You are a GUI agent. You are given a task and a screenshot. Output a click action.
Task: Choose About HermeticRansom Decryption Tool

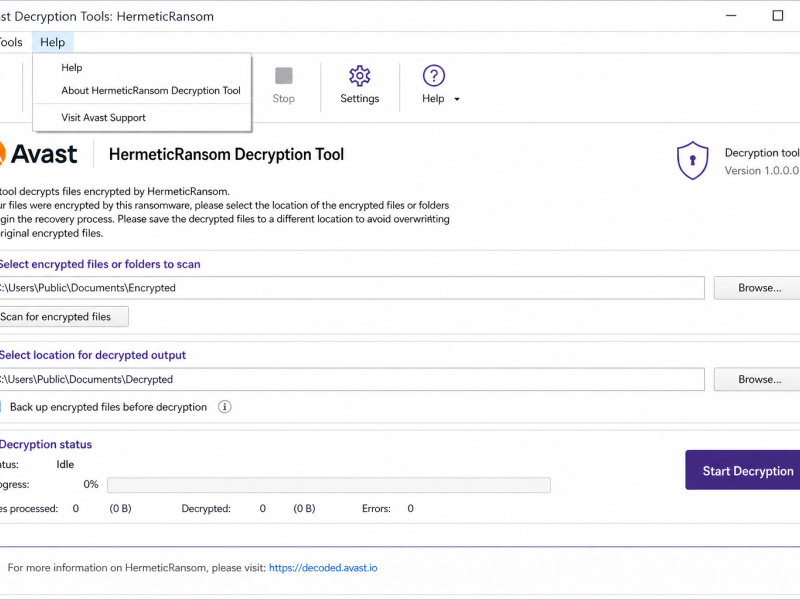coord(142,90)
